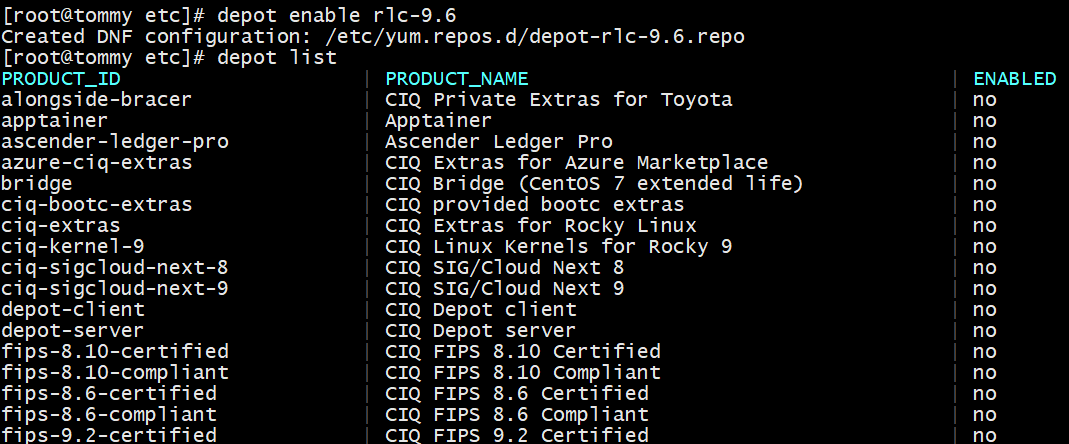Click the 'CIQ Depot server' product name
The height and width of the screenshot is (444, 1069).
tap(481, 330)
